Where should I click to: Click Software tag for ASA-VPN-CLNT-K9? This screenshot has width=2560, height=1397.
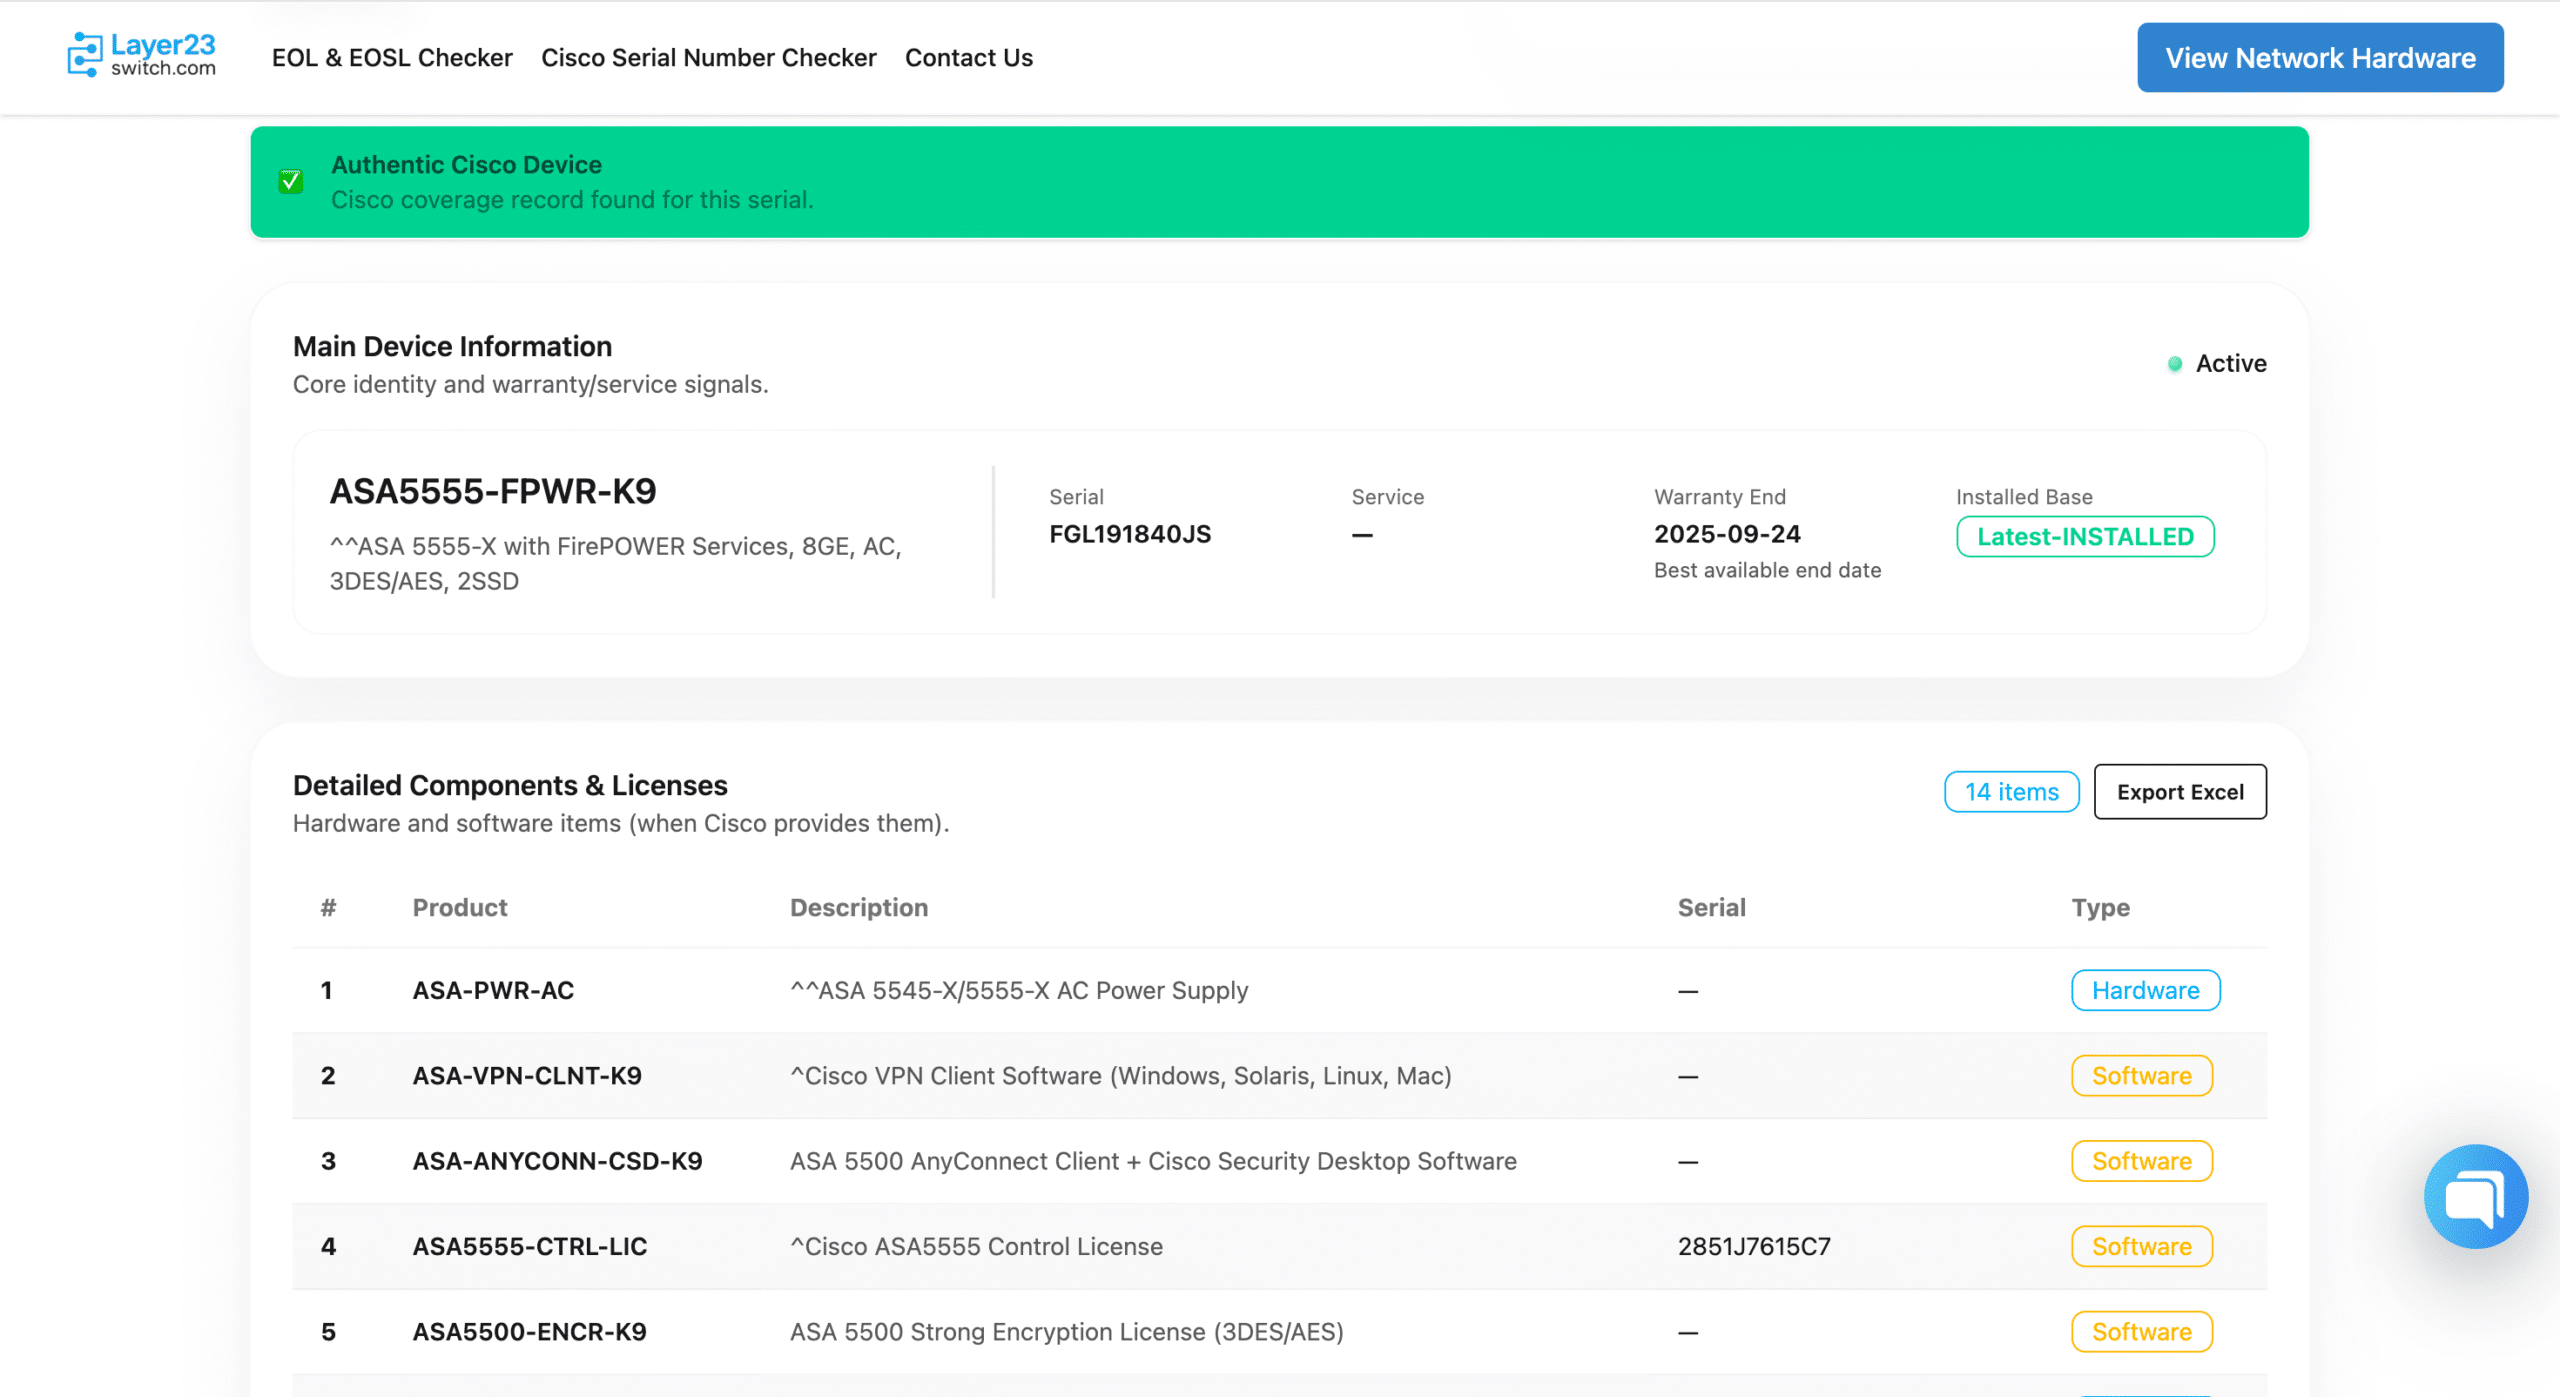[x=2141, y=1076]
